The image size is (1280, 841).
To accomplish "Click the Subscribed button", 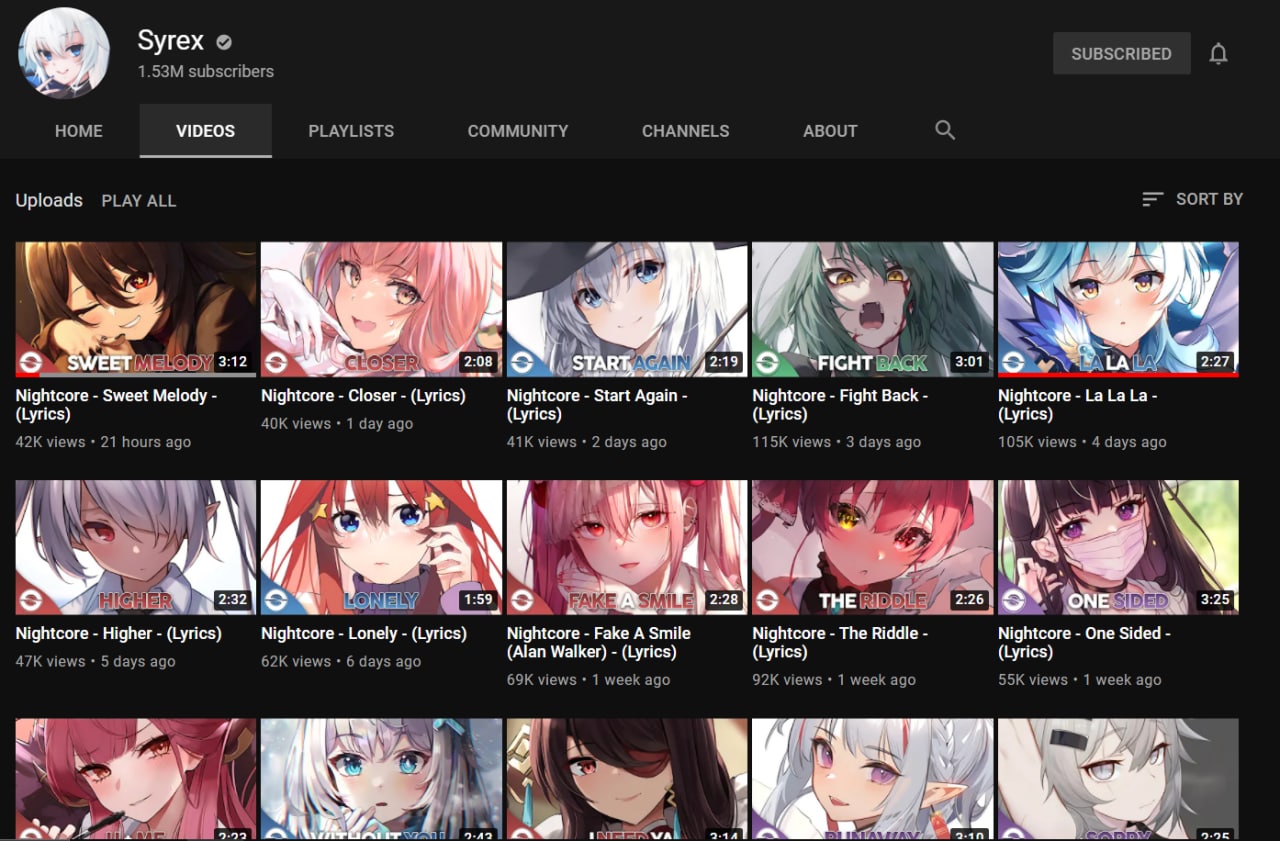I will [x=1121, y=54].
